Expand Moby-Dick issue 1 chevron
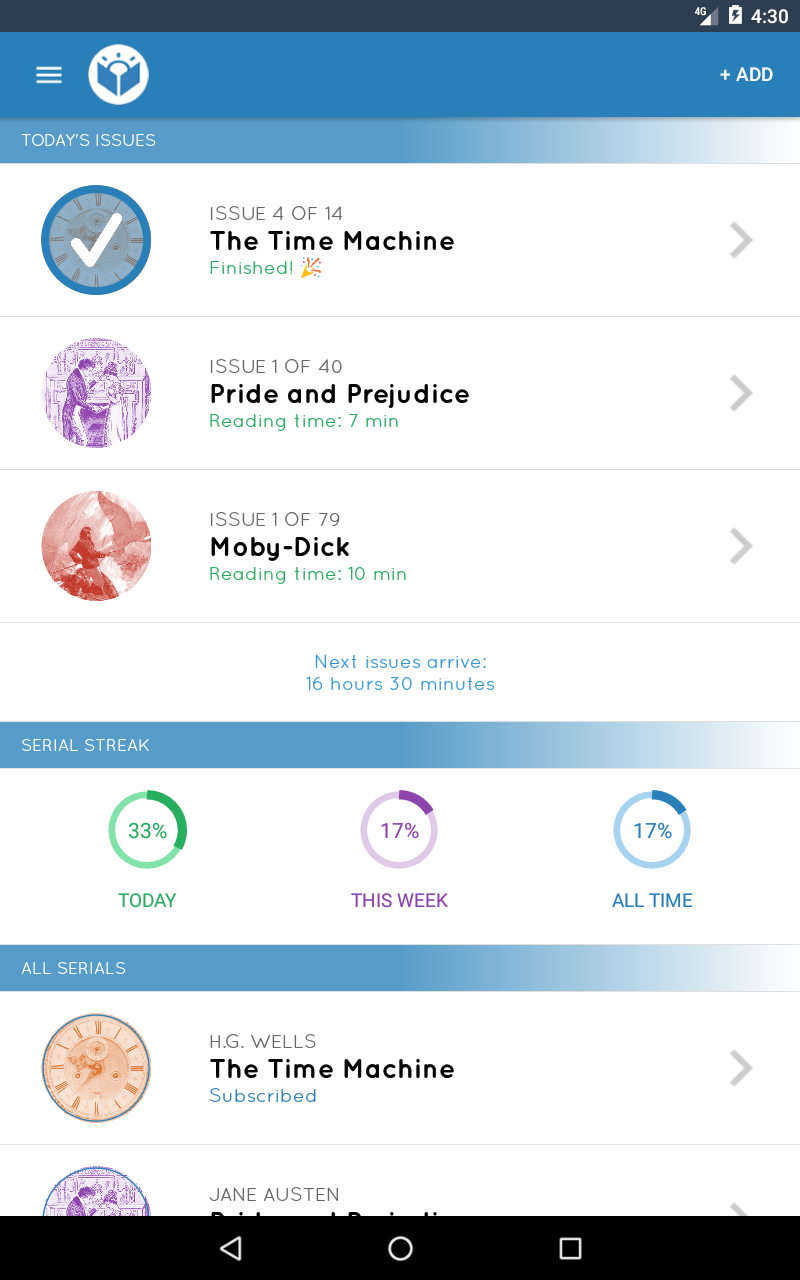 741,546
